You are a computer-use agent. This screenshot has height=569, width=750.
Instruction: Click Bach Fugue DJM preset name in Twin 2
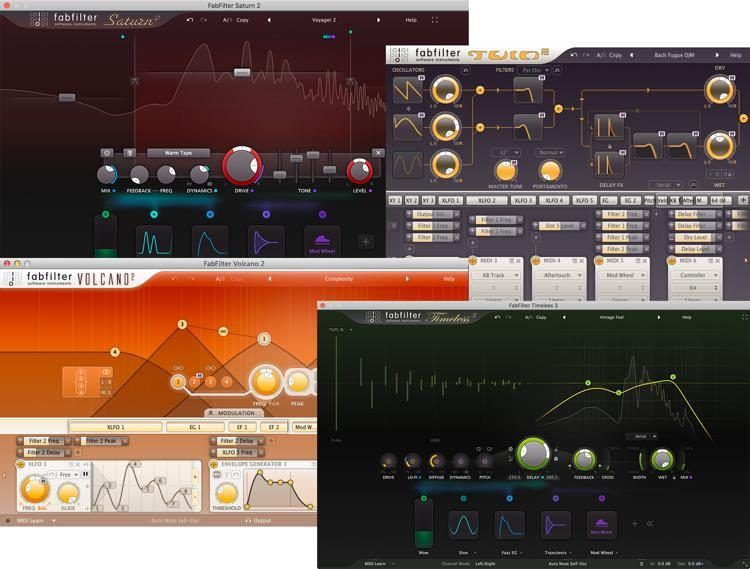point(674,55)
